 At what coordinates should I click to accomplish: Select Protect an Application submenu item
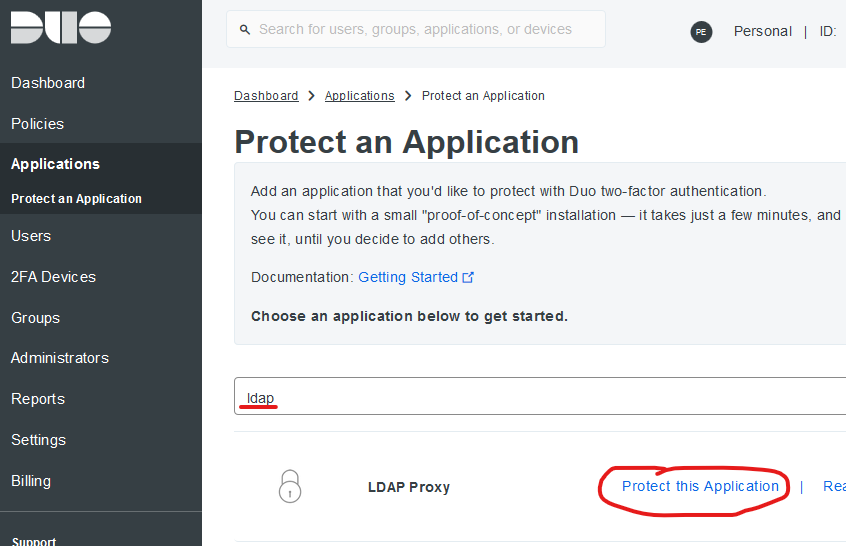click(x=77, y=199)
